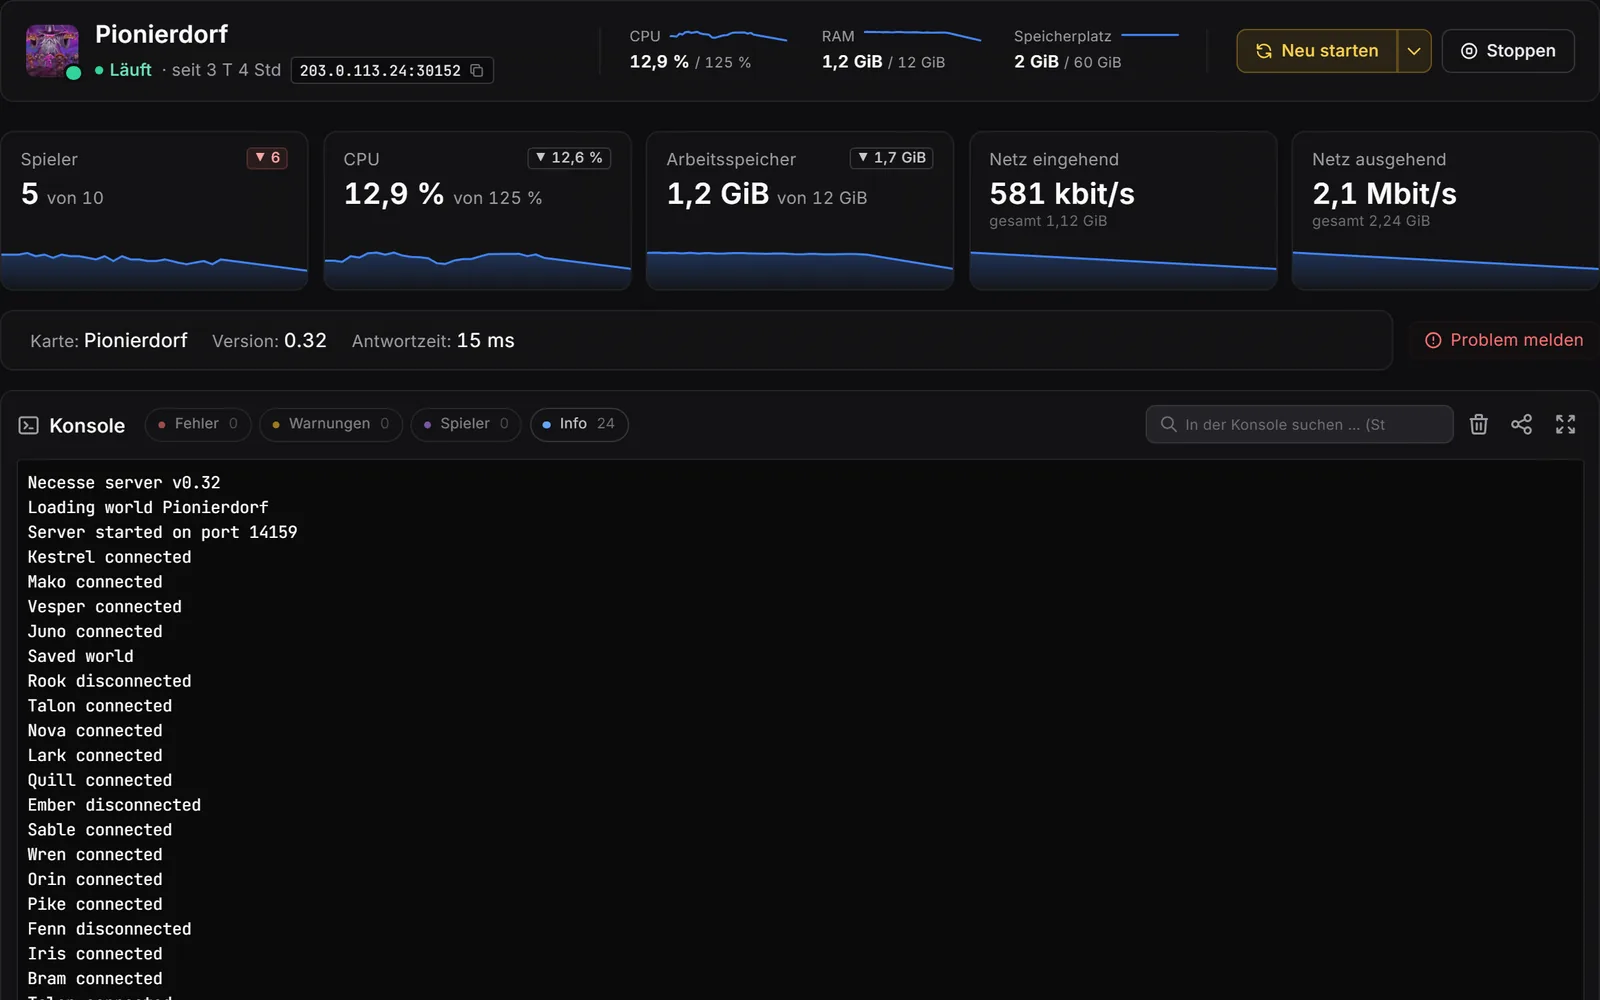Toggle the Spieler console filter chip
Image resolution: width=1600 pixels, height=1000 pixels.
tap(466, 424)
